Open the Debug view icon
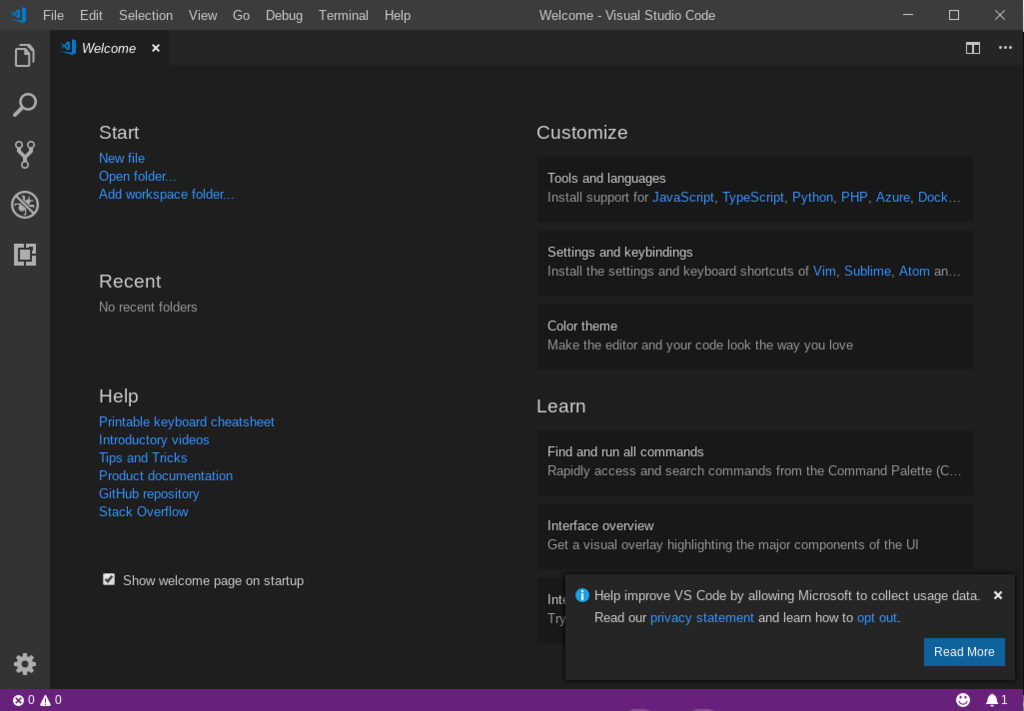 (25, 204)
